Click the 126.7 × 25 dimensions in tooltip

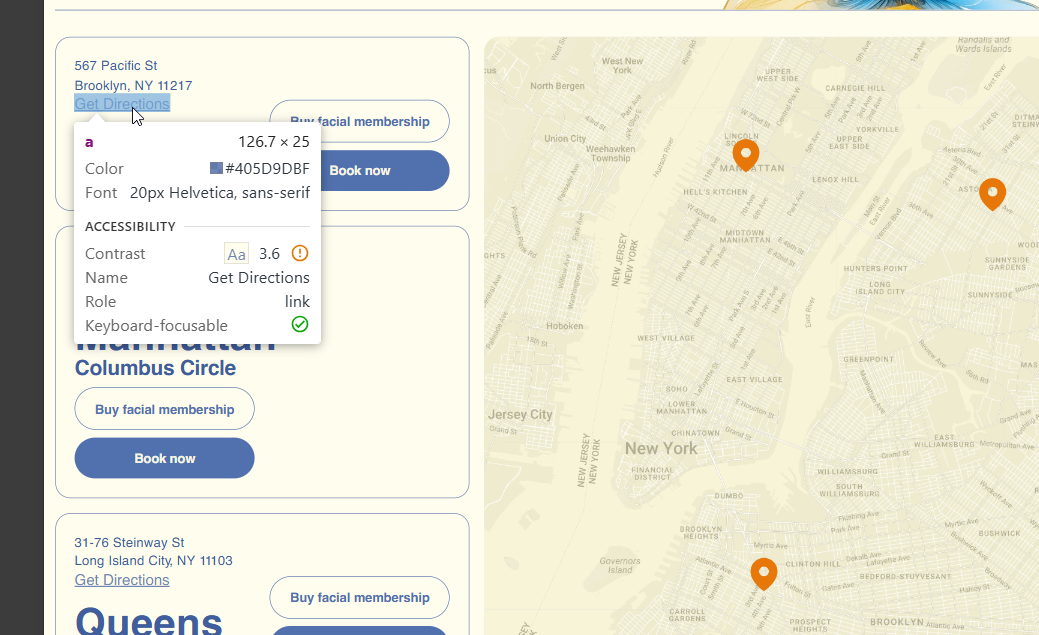tap(274, 142)
